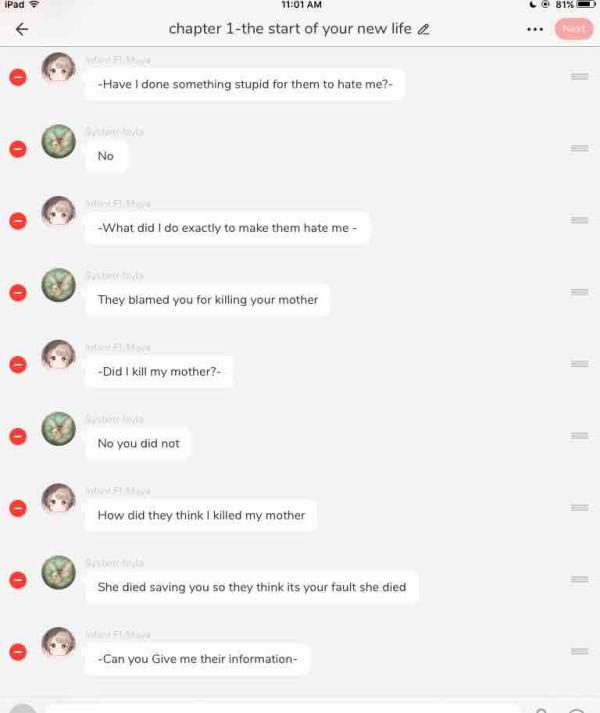The height and width of the screenshot is (713, 600).
Task: Tap the butterfly avatar beside 'No' message
Action: coord(59,141)
